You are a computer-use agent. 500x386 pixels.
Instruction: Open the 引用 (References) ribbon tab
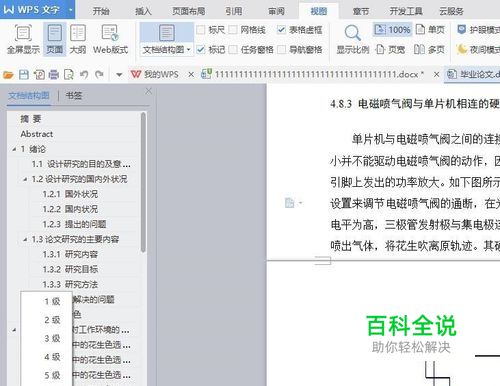click(233, 11)
